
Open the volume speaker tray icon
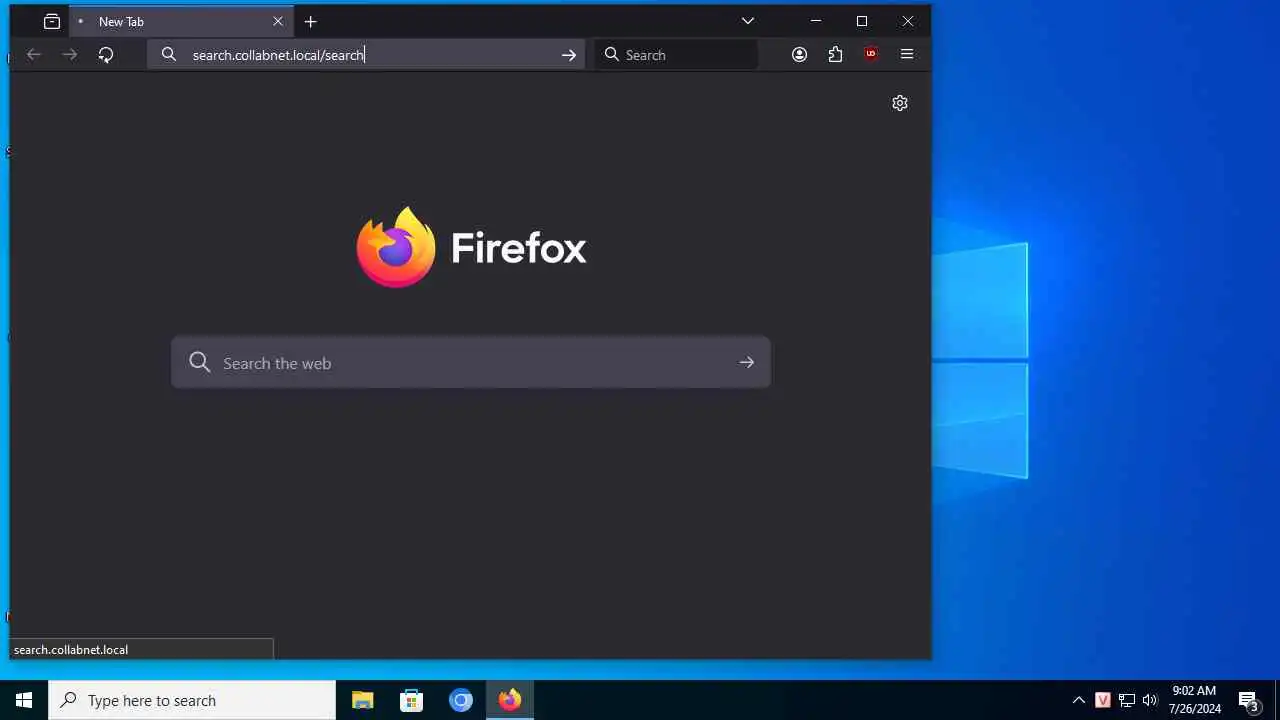pos(1150,700)
